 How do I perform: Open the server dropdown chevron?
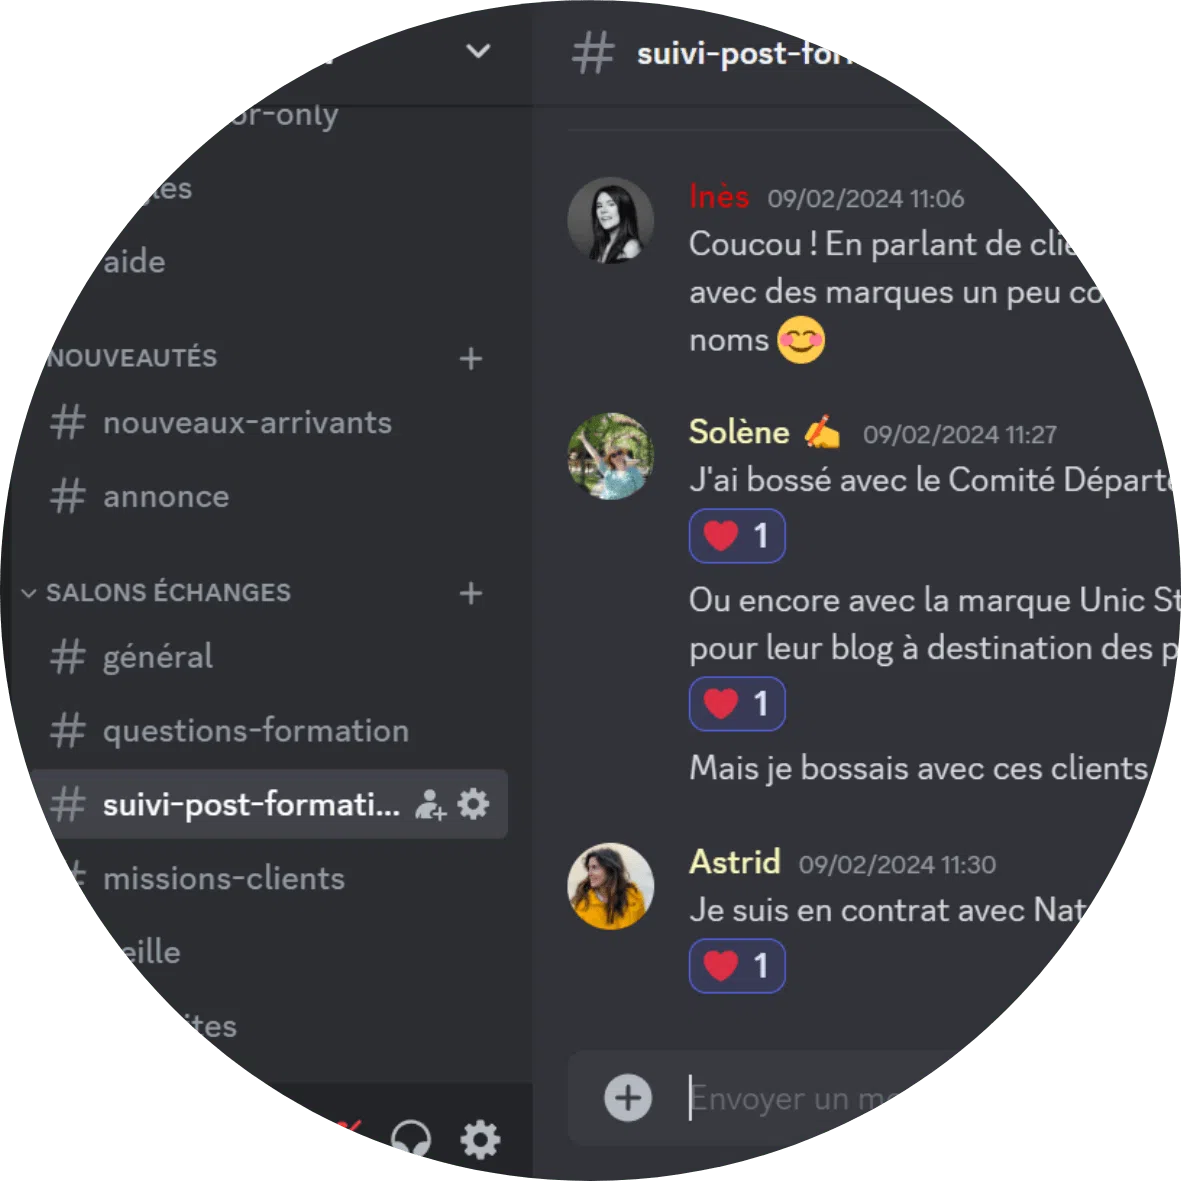478,51
